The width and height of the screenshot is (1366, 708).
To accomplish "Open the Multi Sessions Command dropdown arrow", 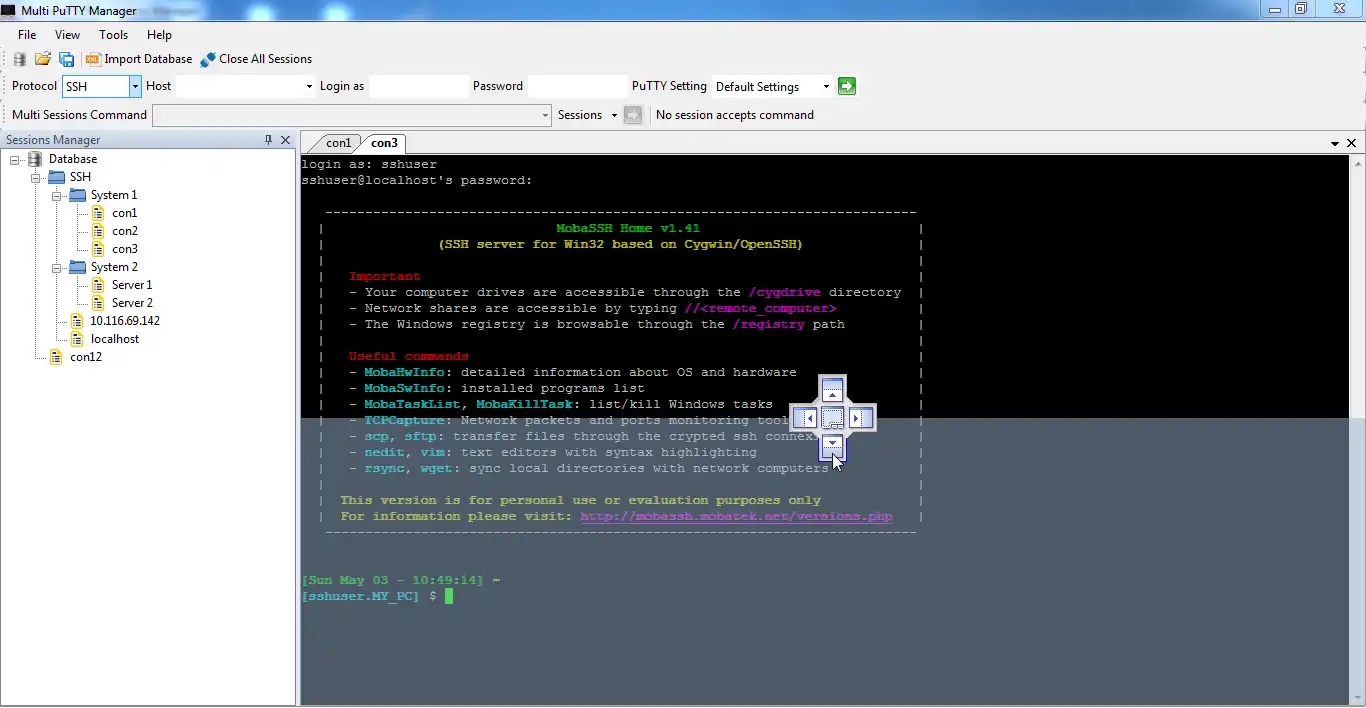I will click(x=545, y=115).
